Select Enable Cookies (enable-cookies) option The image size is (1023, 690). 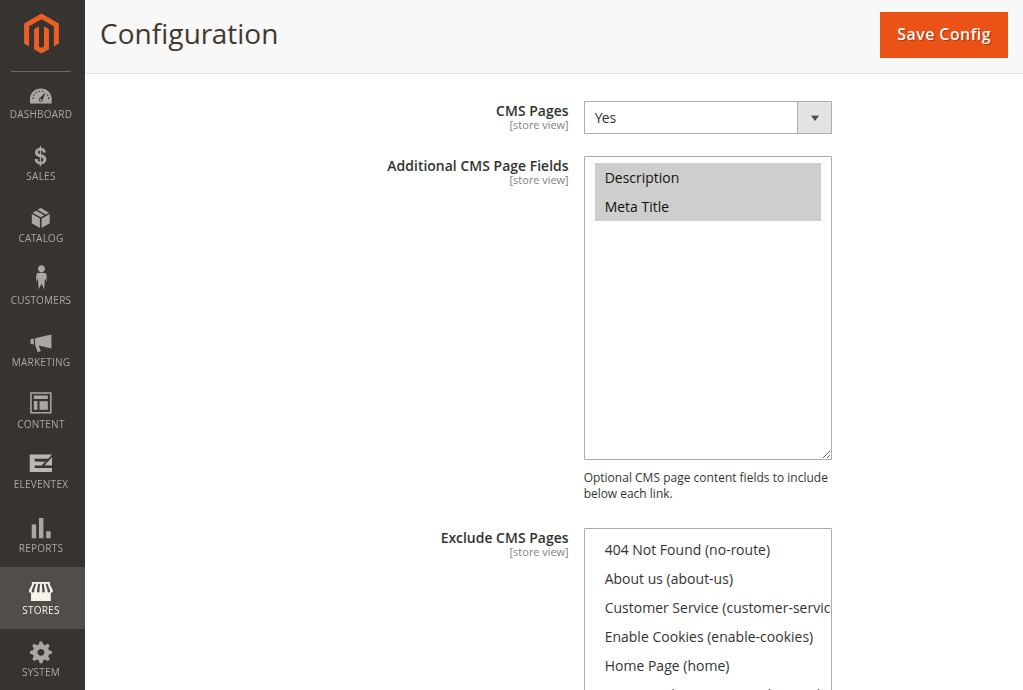[709, 637]
